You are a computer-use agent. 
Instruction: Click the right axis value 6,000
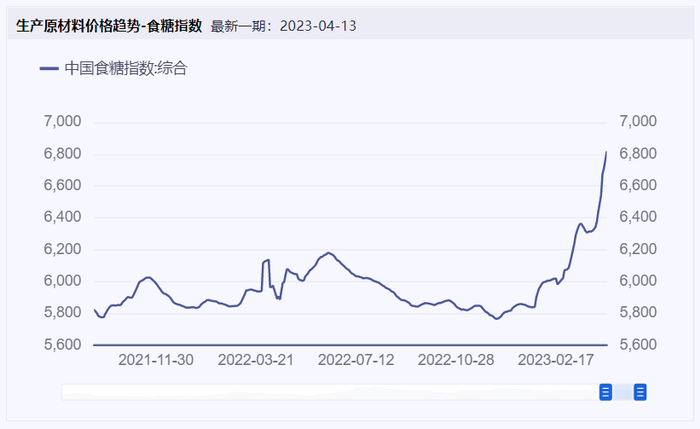point(638,280)
